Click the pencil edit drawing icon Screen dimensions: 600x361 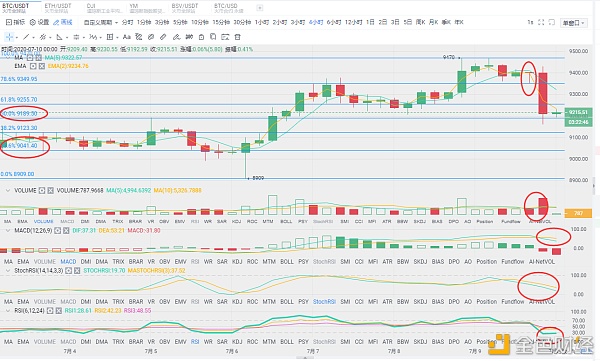point(176,37)
